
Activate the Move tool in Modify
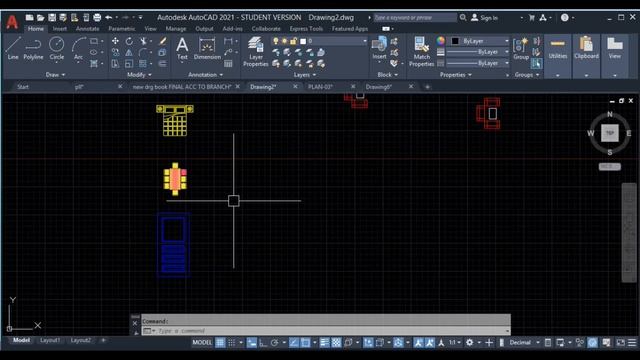[x=116, y=41]
